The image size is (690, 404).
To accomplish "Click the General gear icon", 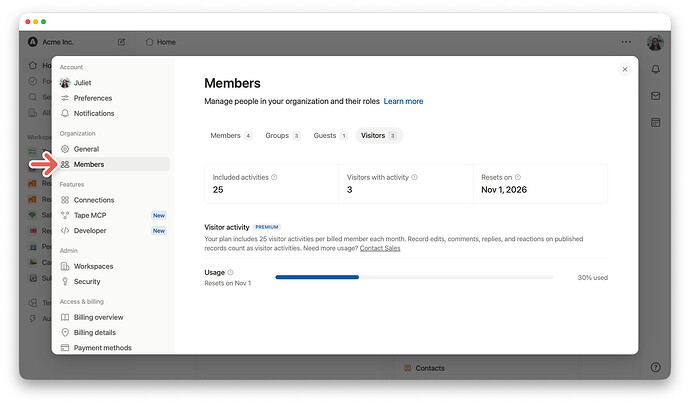I will [x=65, y=149].
